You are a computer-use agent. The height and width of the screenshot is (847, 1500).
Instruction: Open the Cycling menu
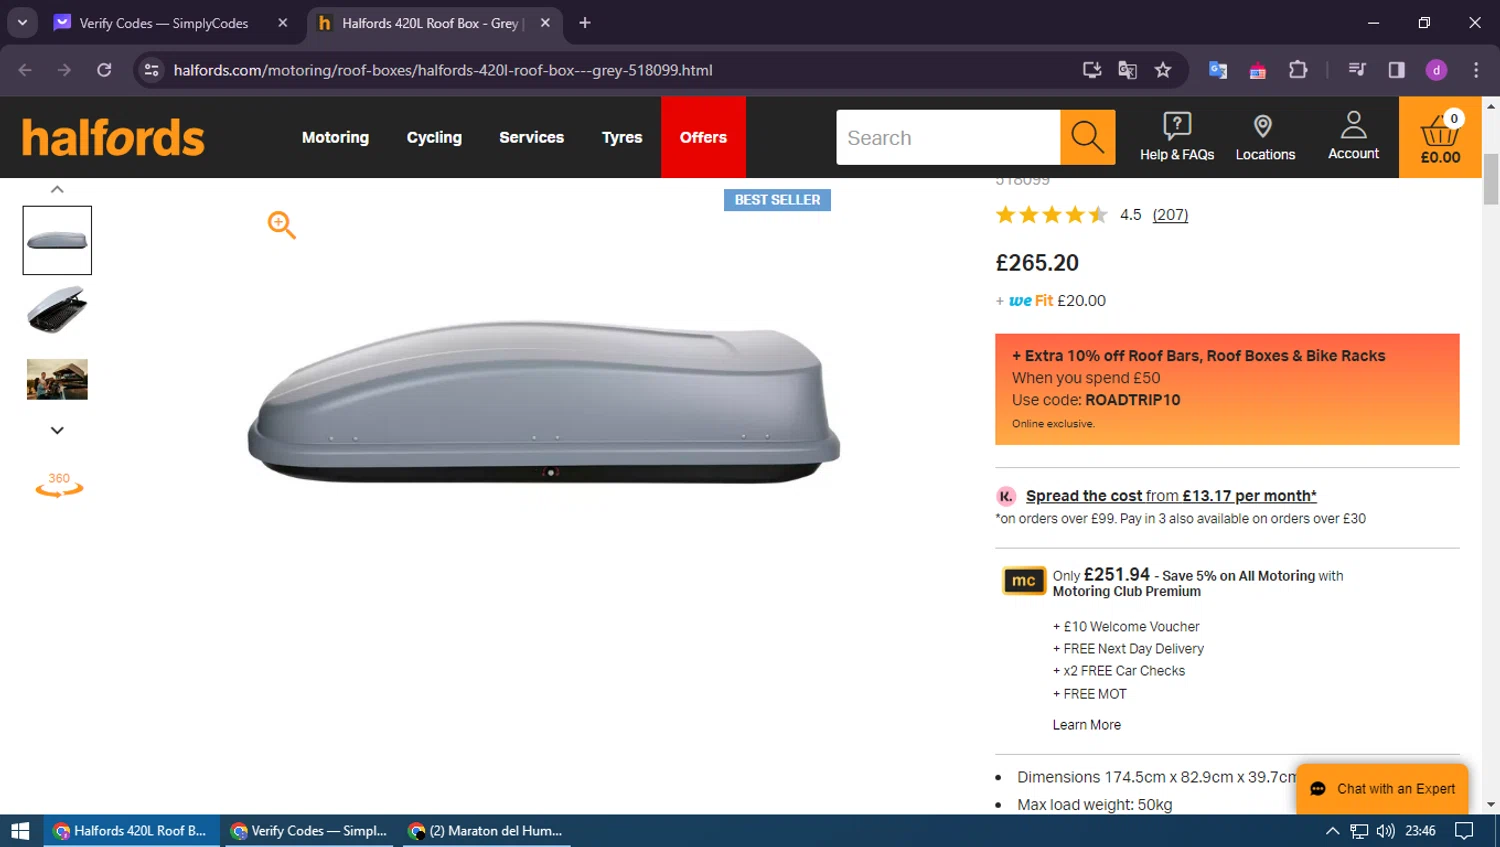click(x=434, y=137)
